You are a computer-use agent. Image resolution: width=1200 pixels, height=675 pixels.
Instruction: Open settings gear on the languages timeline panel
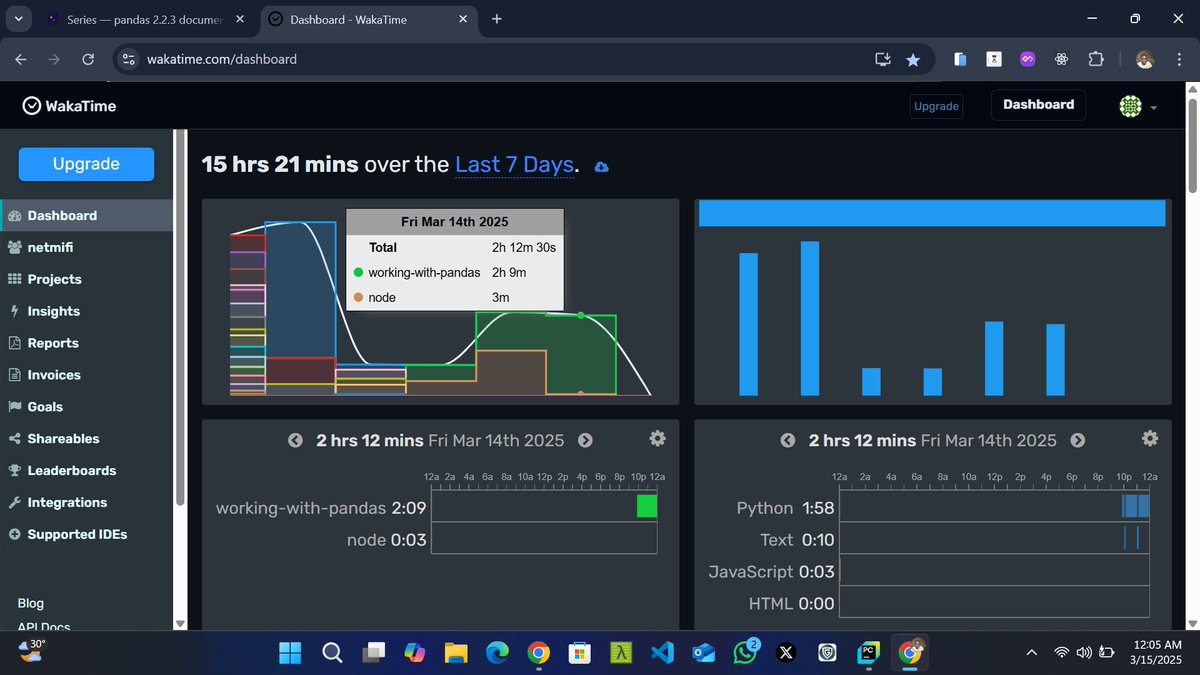click(1150, 438)
